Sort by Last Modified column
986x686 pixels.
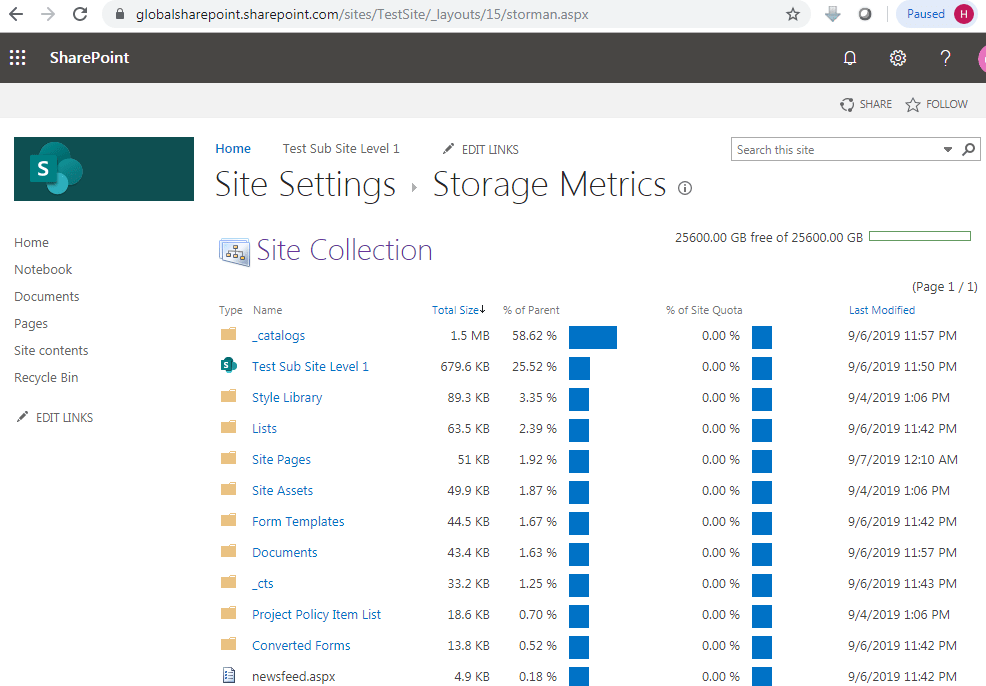[x=882, y=310]
